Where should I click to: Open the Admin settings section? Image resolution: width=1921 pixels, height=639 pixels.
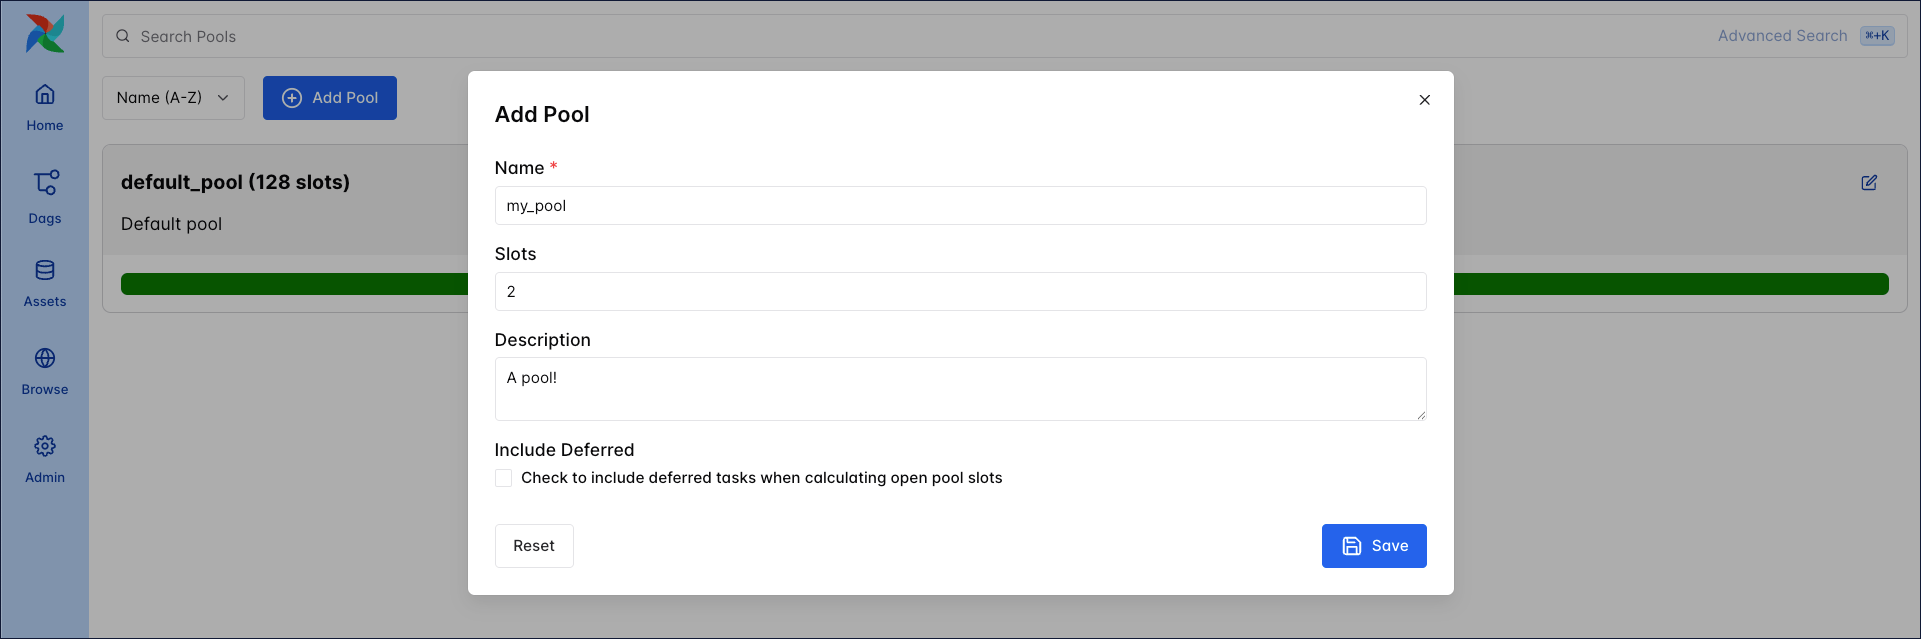click(44, 446)
